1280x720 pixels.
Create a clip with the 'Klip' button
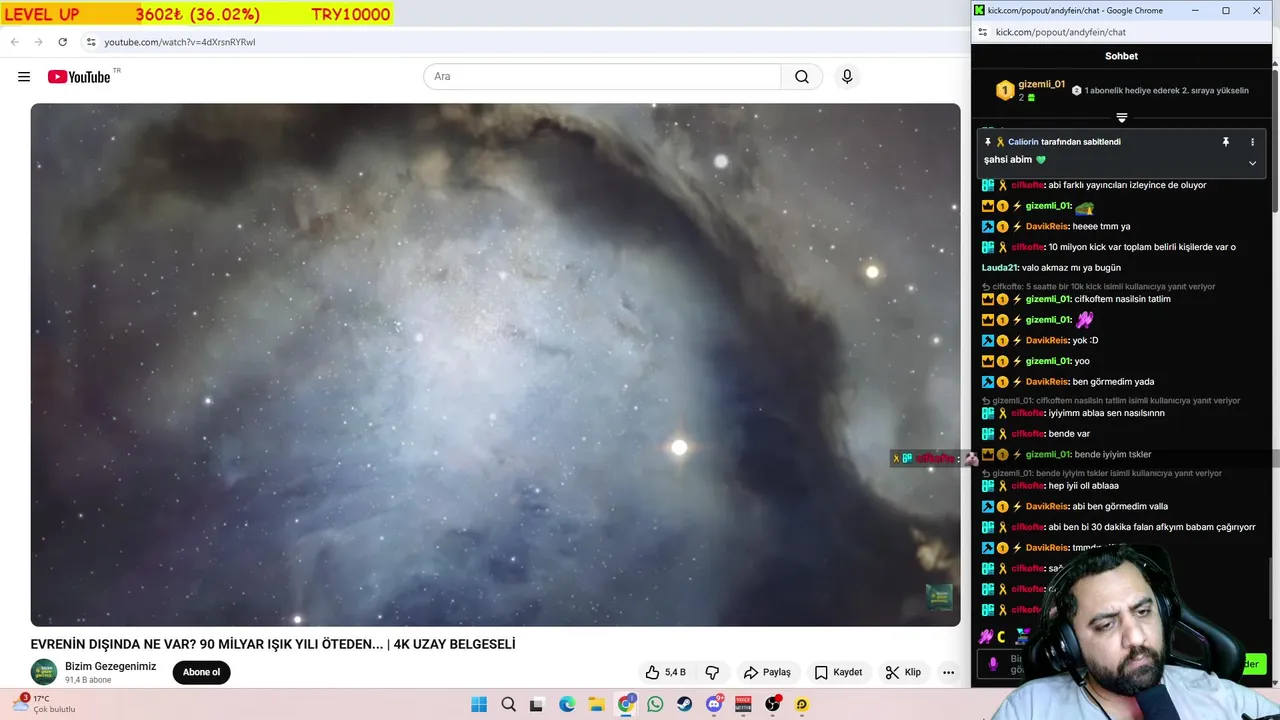coord(903,672)
